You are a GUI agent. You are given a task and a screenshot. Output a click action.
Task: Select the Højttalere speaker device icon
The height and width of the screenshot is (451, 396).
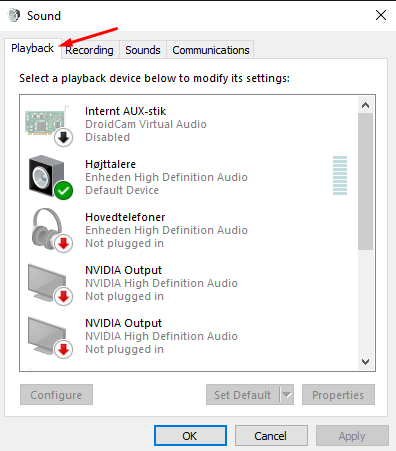tap(51, 177)
